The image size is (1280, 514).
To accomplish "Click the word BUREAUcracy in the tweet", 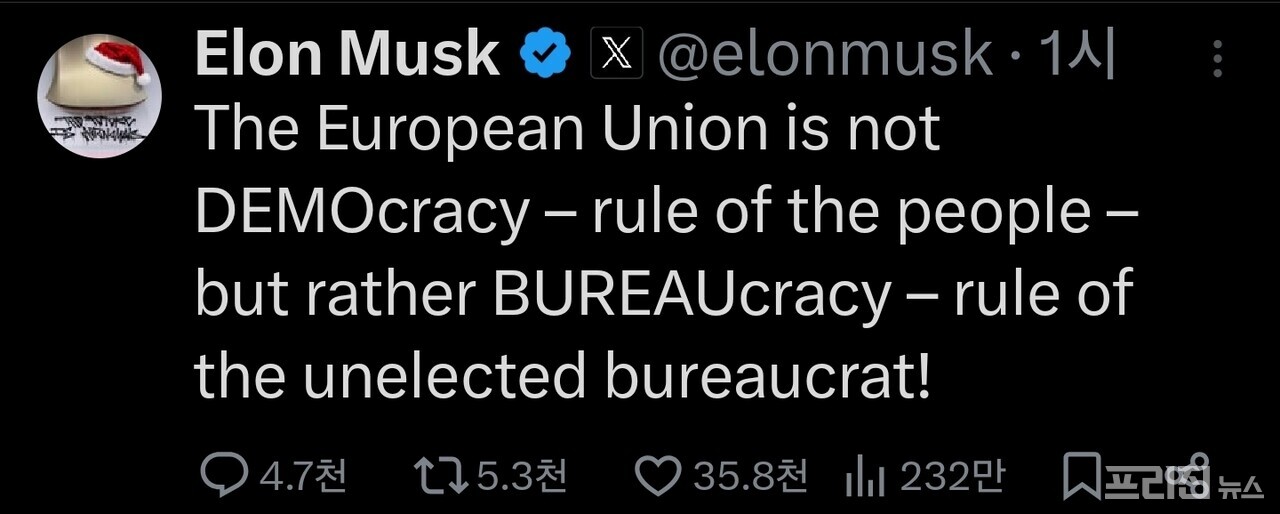I will click(x=692, y=293).
